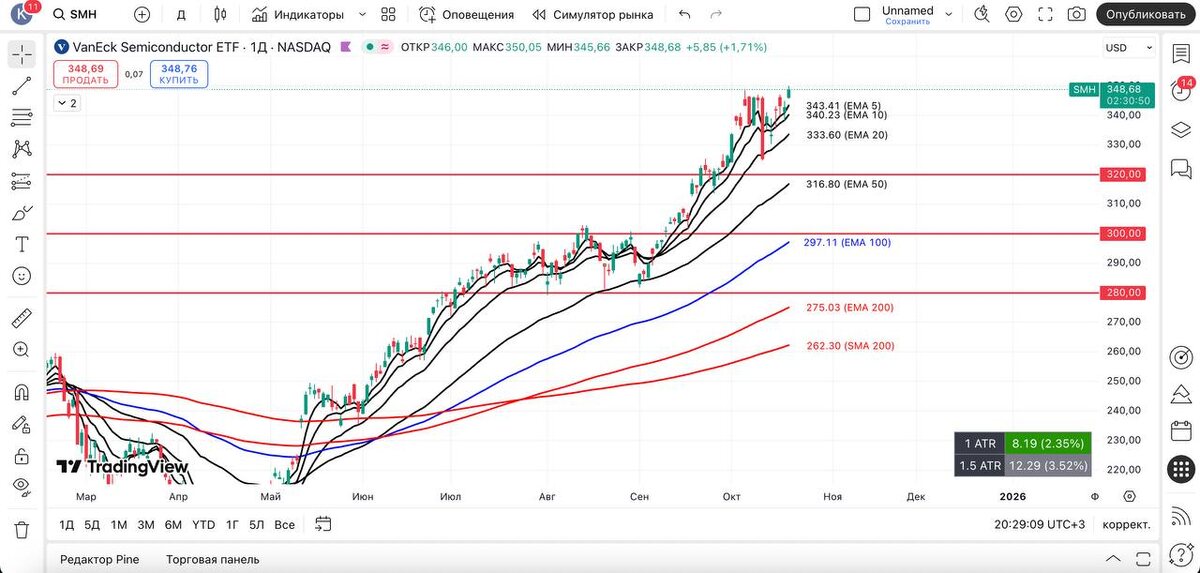Image resolution: width=1200 pixels, height=573 pixels.
Task: Switch chart to fullscreen mode
Action: 1045,15
